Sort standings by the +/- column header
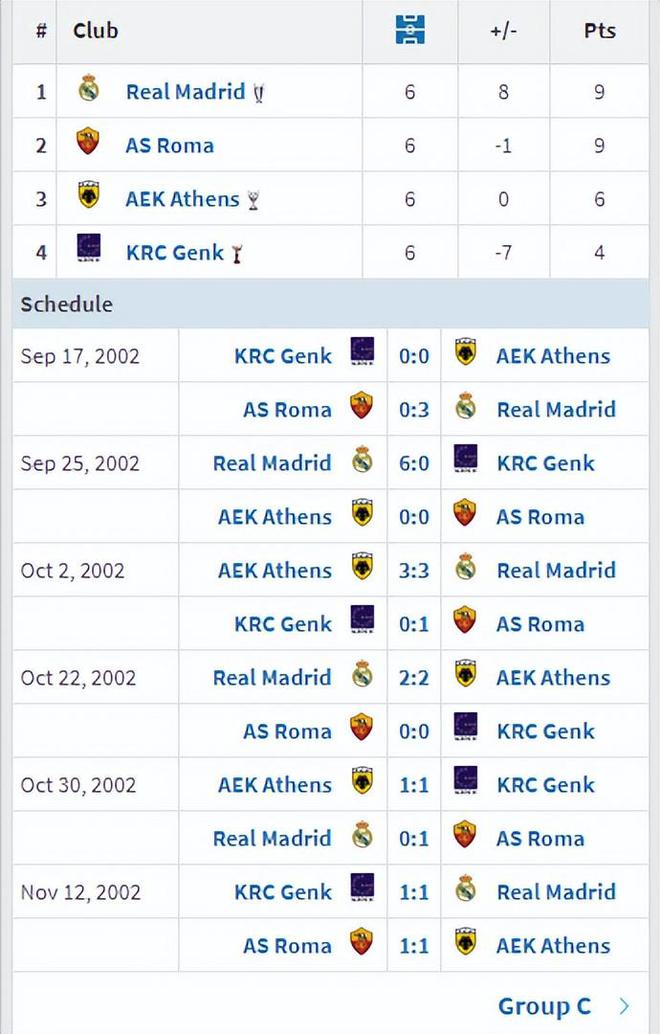Viewport: 660px width, 1034px height. click(503, 31)
